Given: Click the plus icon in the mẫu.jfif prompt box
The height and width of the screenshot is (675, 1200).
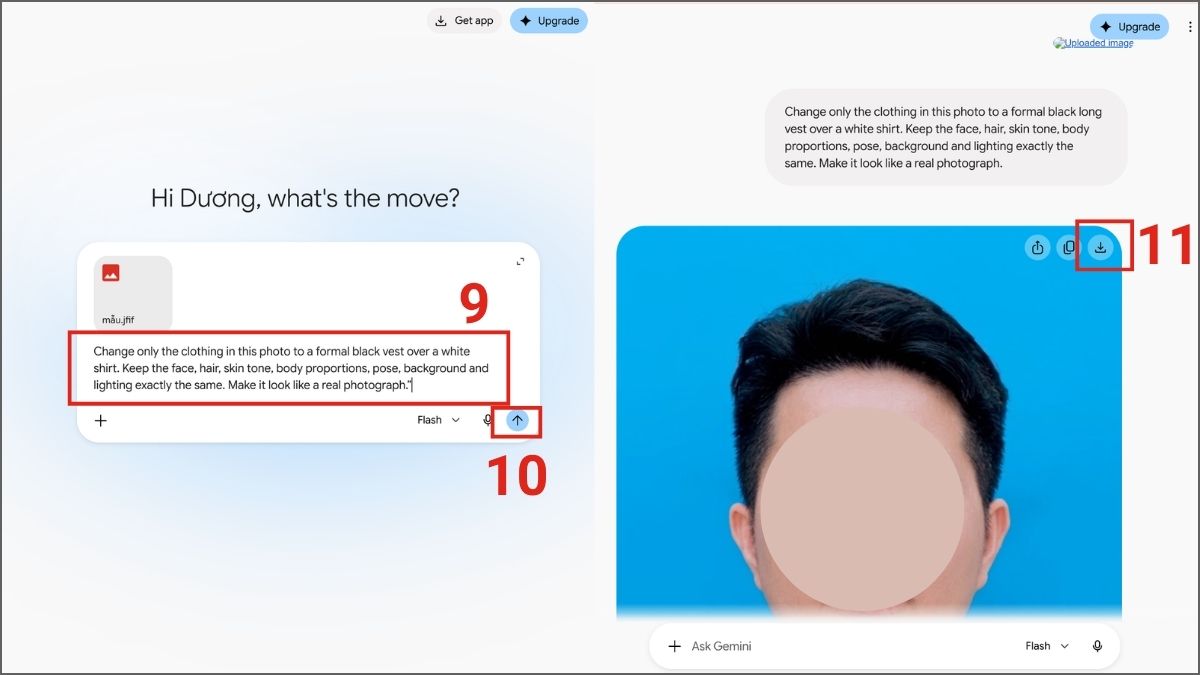Looking at the screenshot, I should tap(101, 420).
